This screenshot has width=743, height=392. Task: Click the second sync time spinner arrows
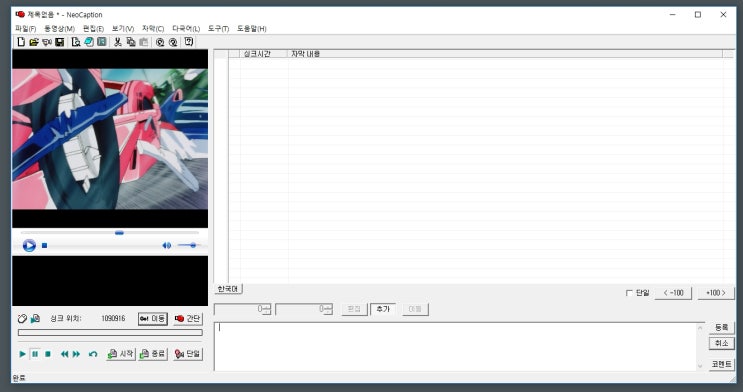(329, 309)
